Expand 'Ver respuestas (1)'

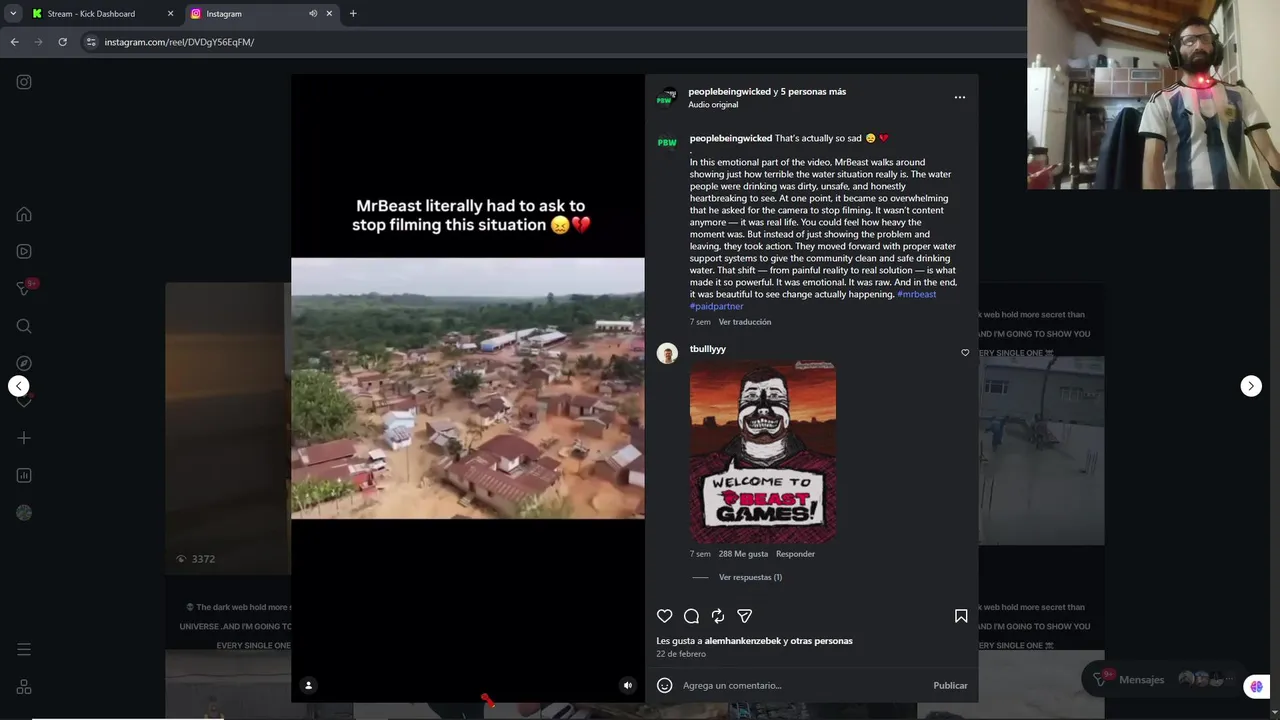point(750,577)
